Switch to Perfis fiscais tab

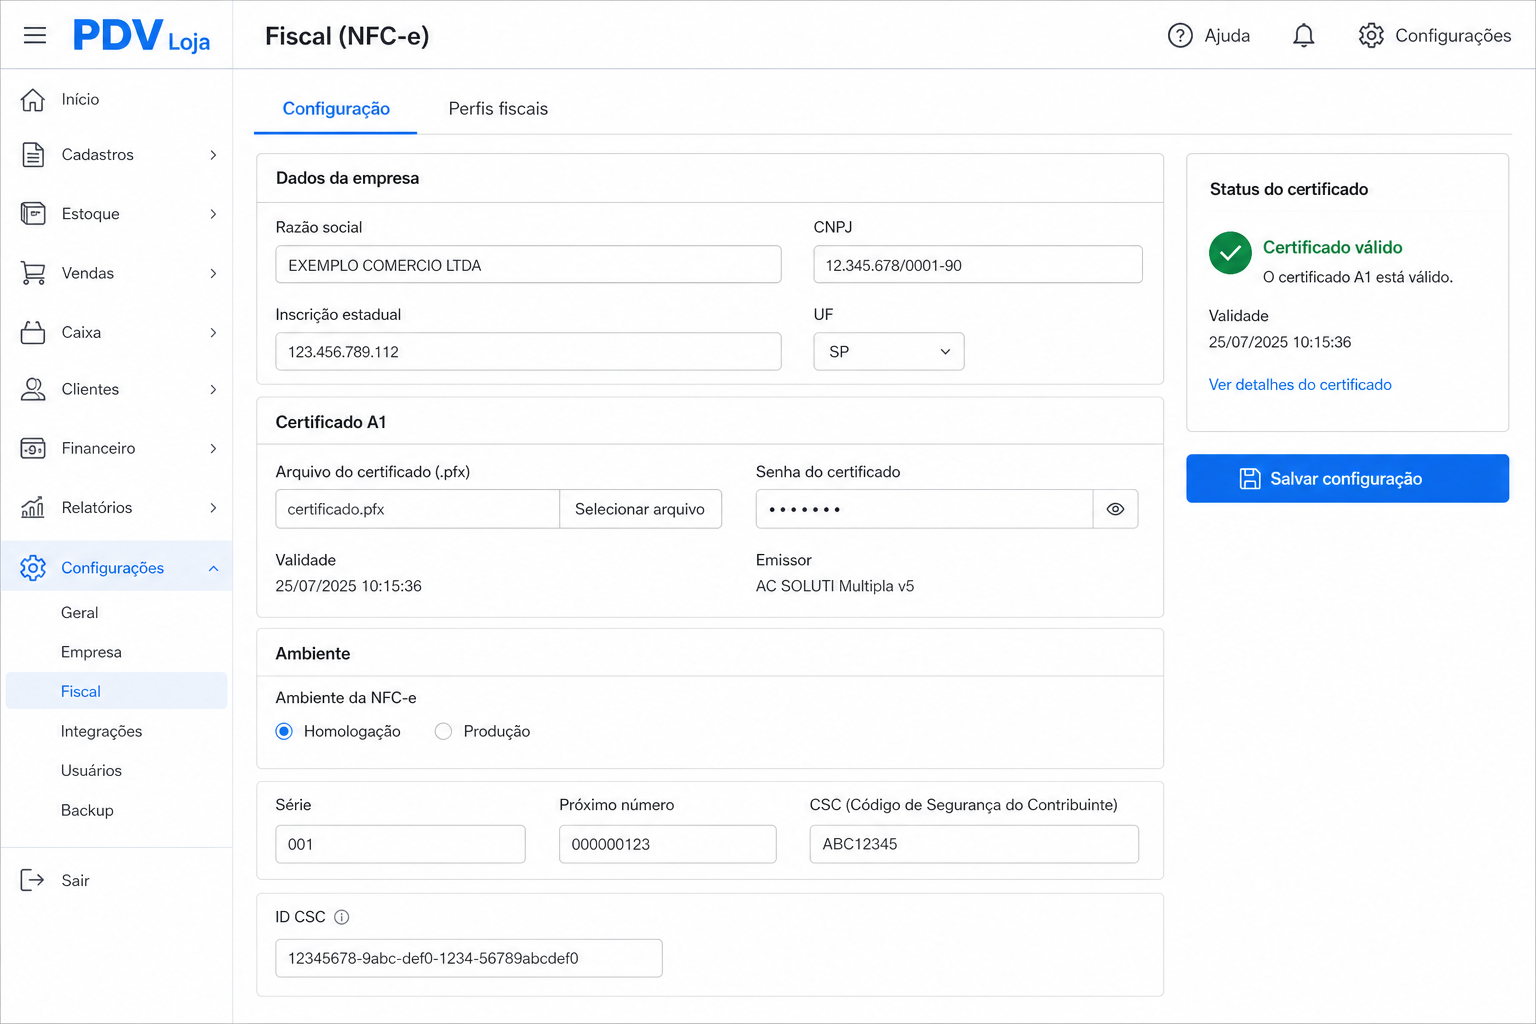pyautogui.click(x=498, y=108)
